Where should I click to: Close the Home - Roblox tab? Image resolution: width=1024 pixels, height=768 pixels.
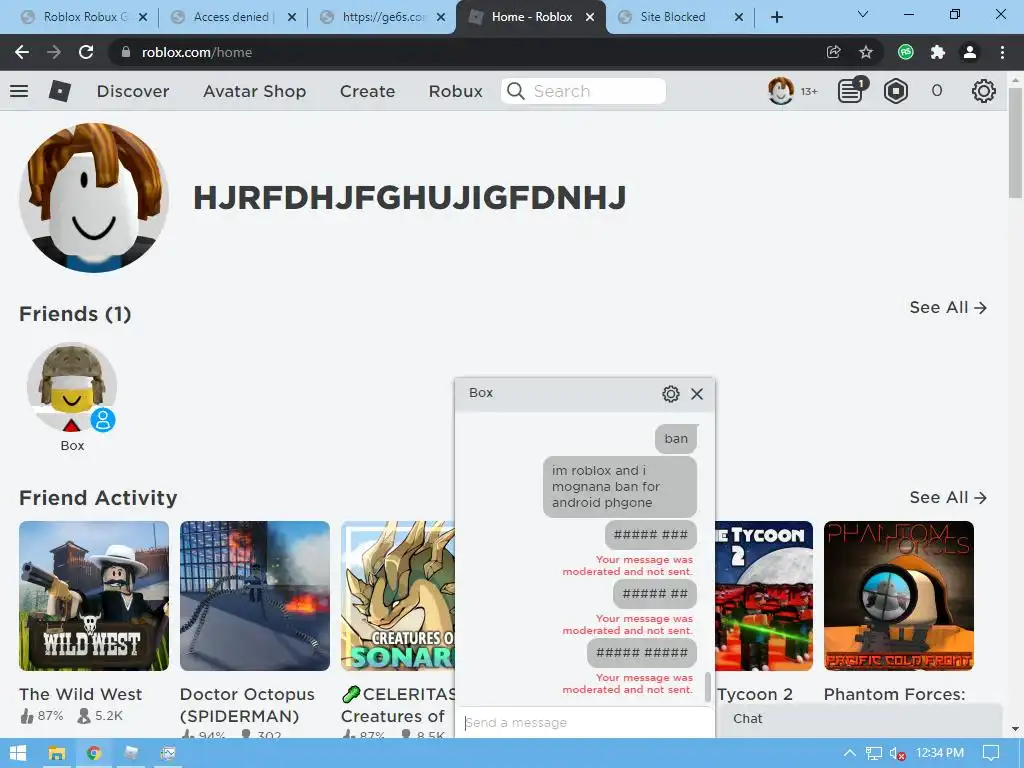590,17
